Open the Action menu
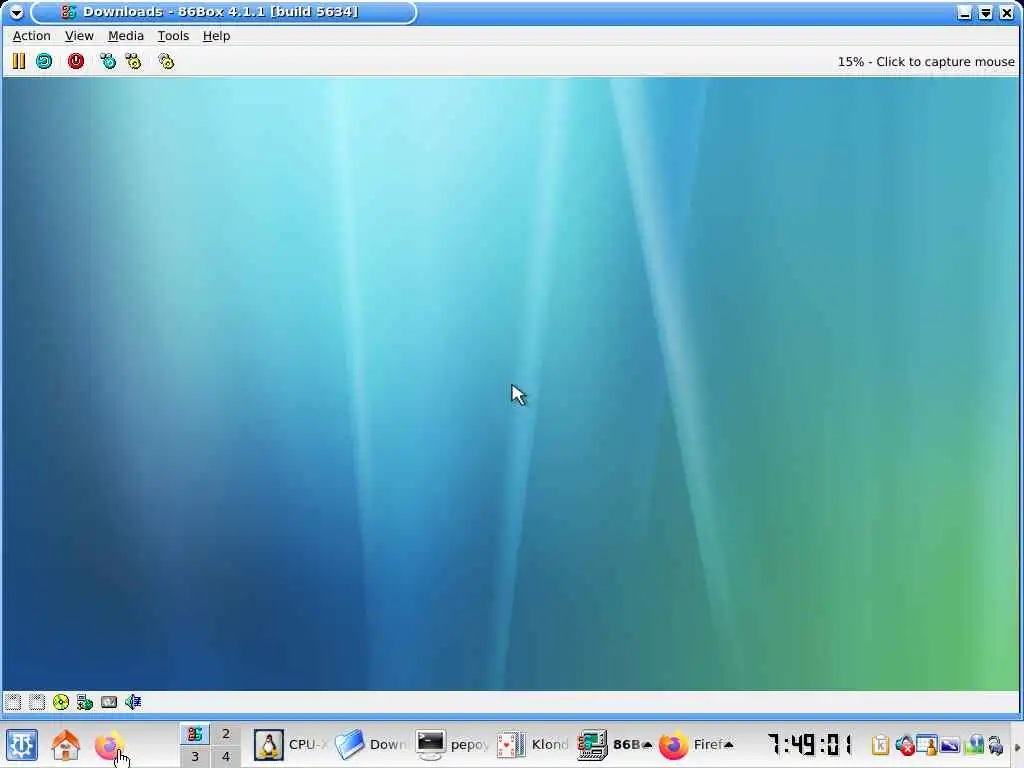 31,36
